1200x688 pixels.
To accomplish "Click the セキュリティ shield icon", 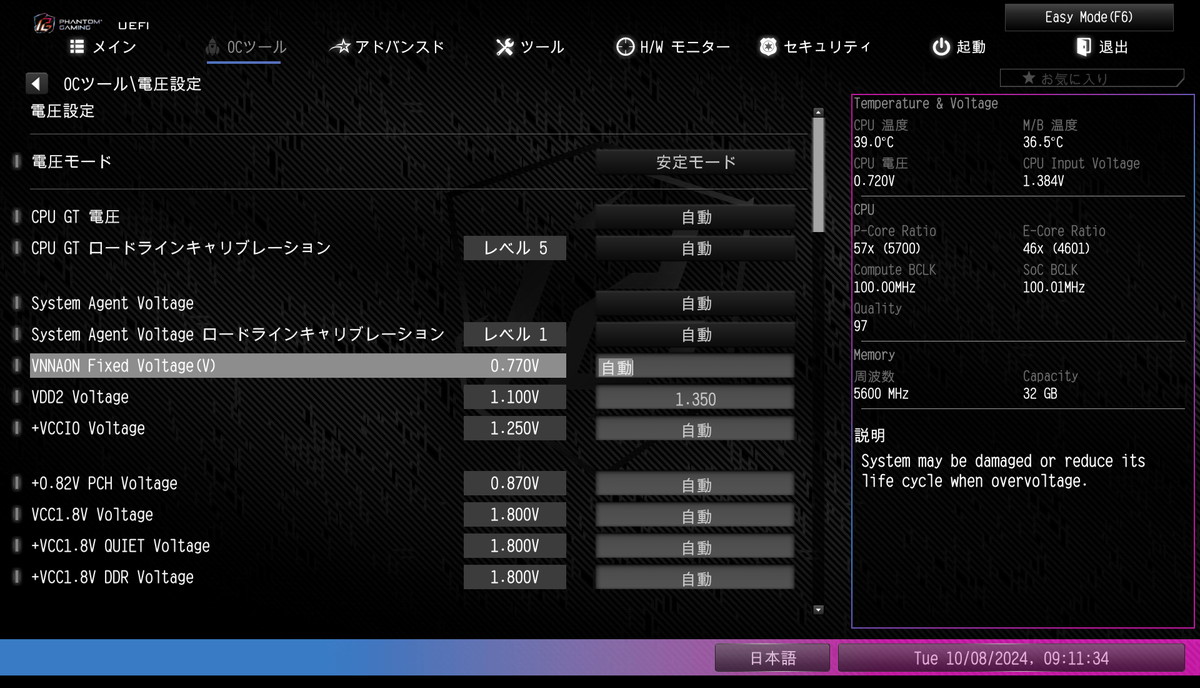I will [768, 47].
